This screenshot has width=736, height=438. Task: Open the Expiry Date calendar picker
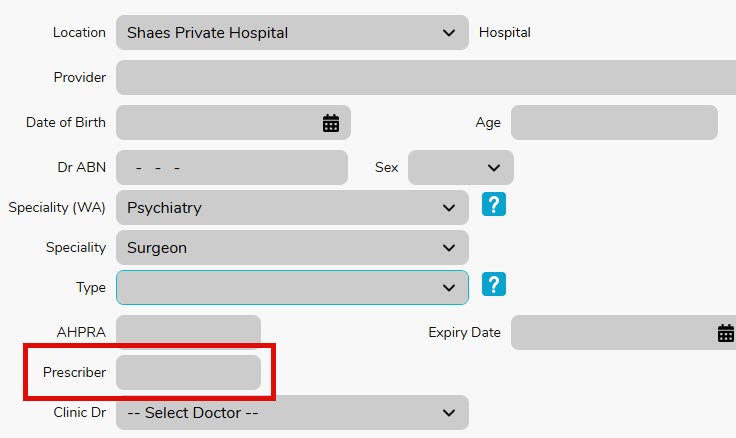tap(726, 333)
